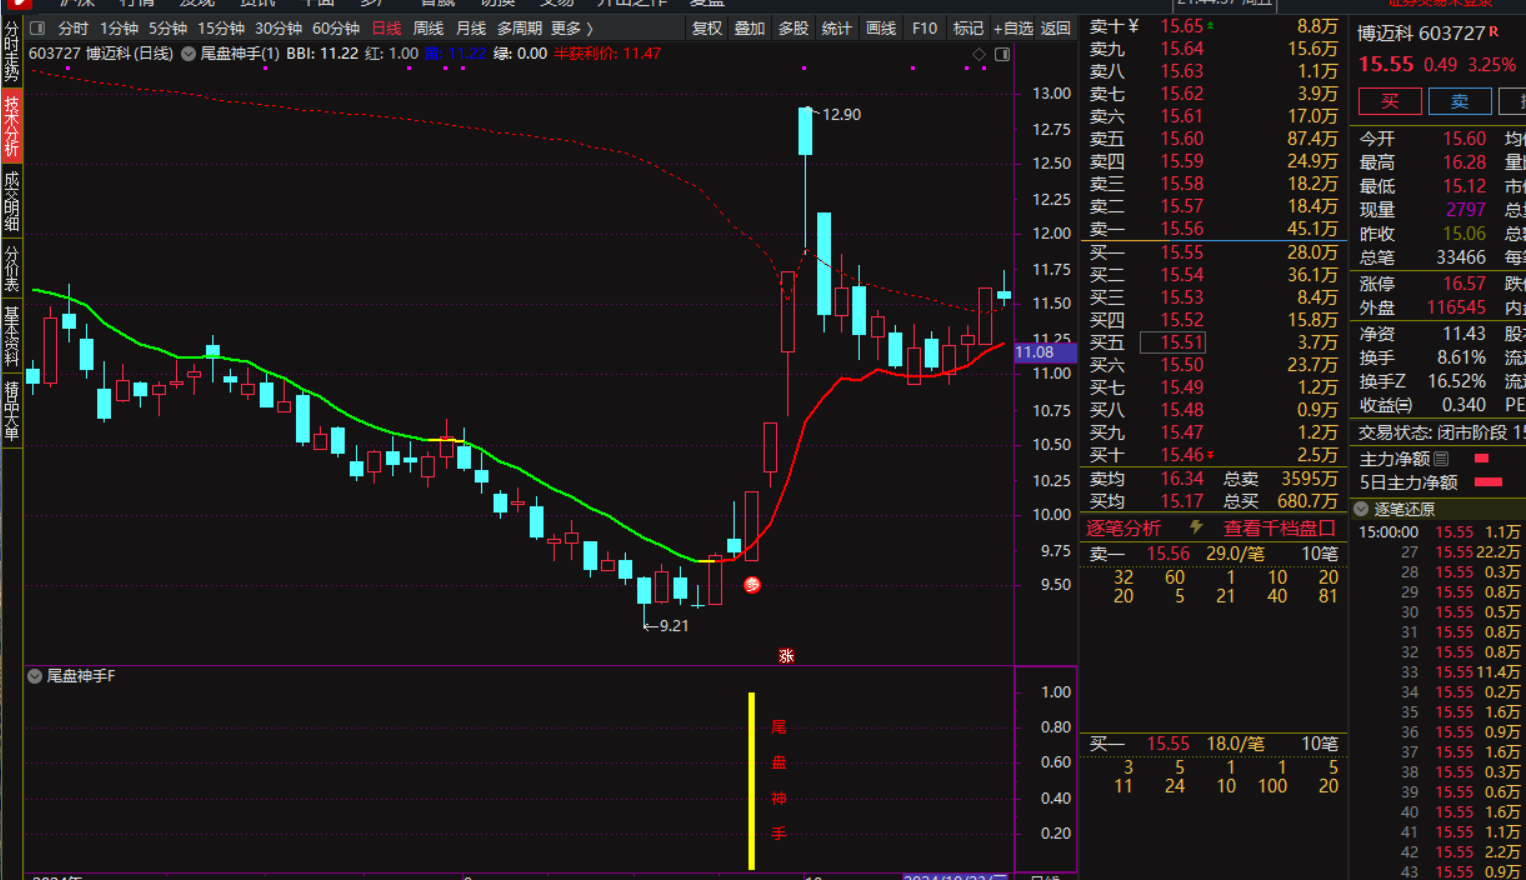Click the green arrow beside 卖十 price

(1211, 26)
